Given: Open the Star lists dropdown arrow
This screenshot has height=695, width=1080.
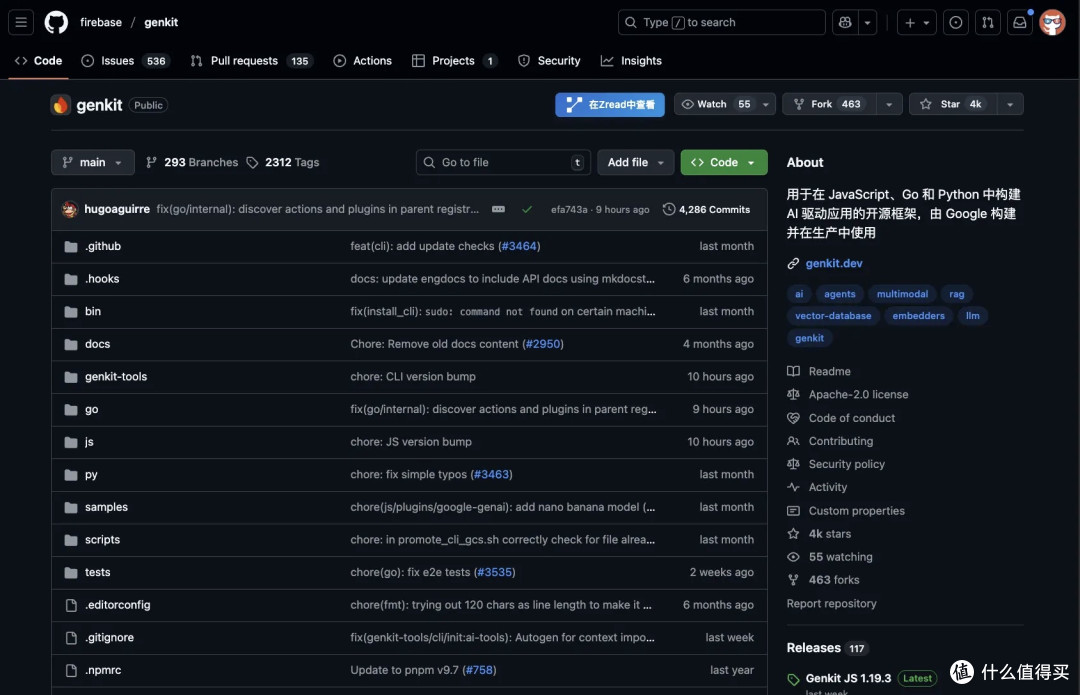Looking at the screenshot, I should tap(1010, 104).
